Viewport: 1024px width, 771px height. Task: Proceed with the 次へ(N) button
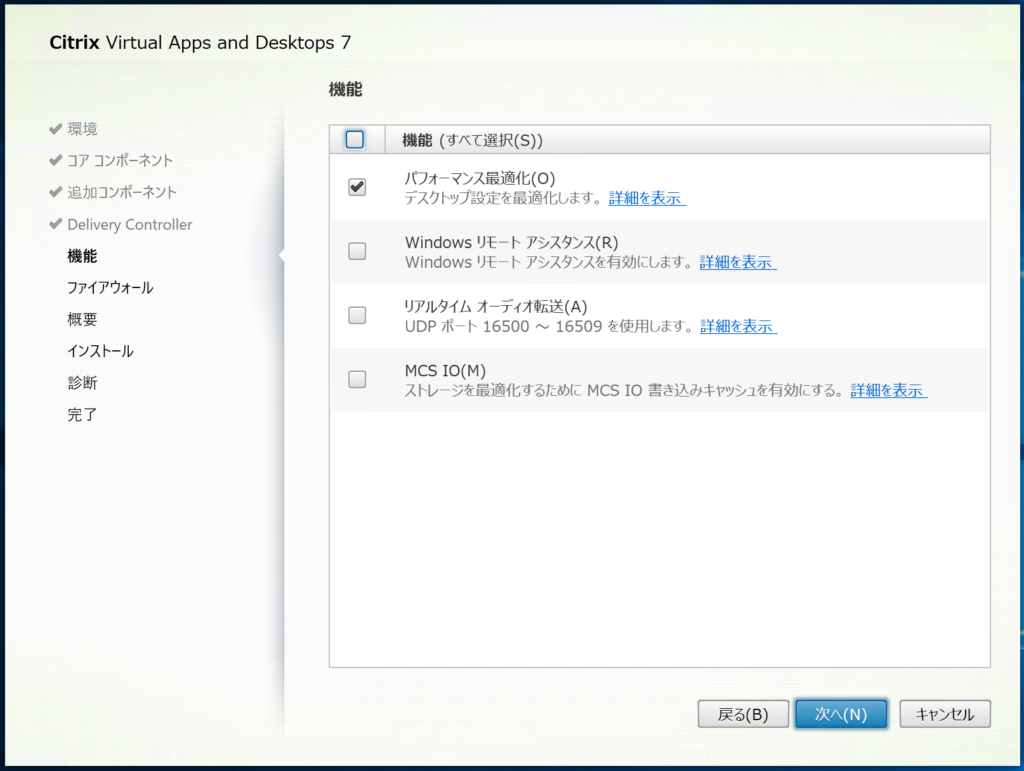(841, 714)
